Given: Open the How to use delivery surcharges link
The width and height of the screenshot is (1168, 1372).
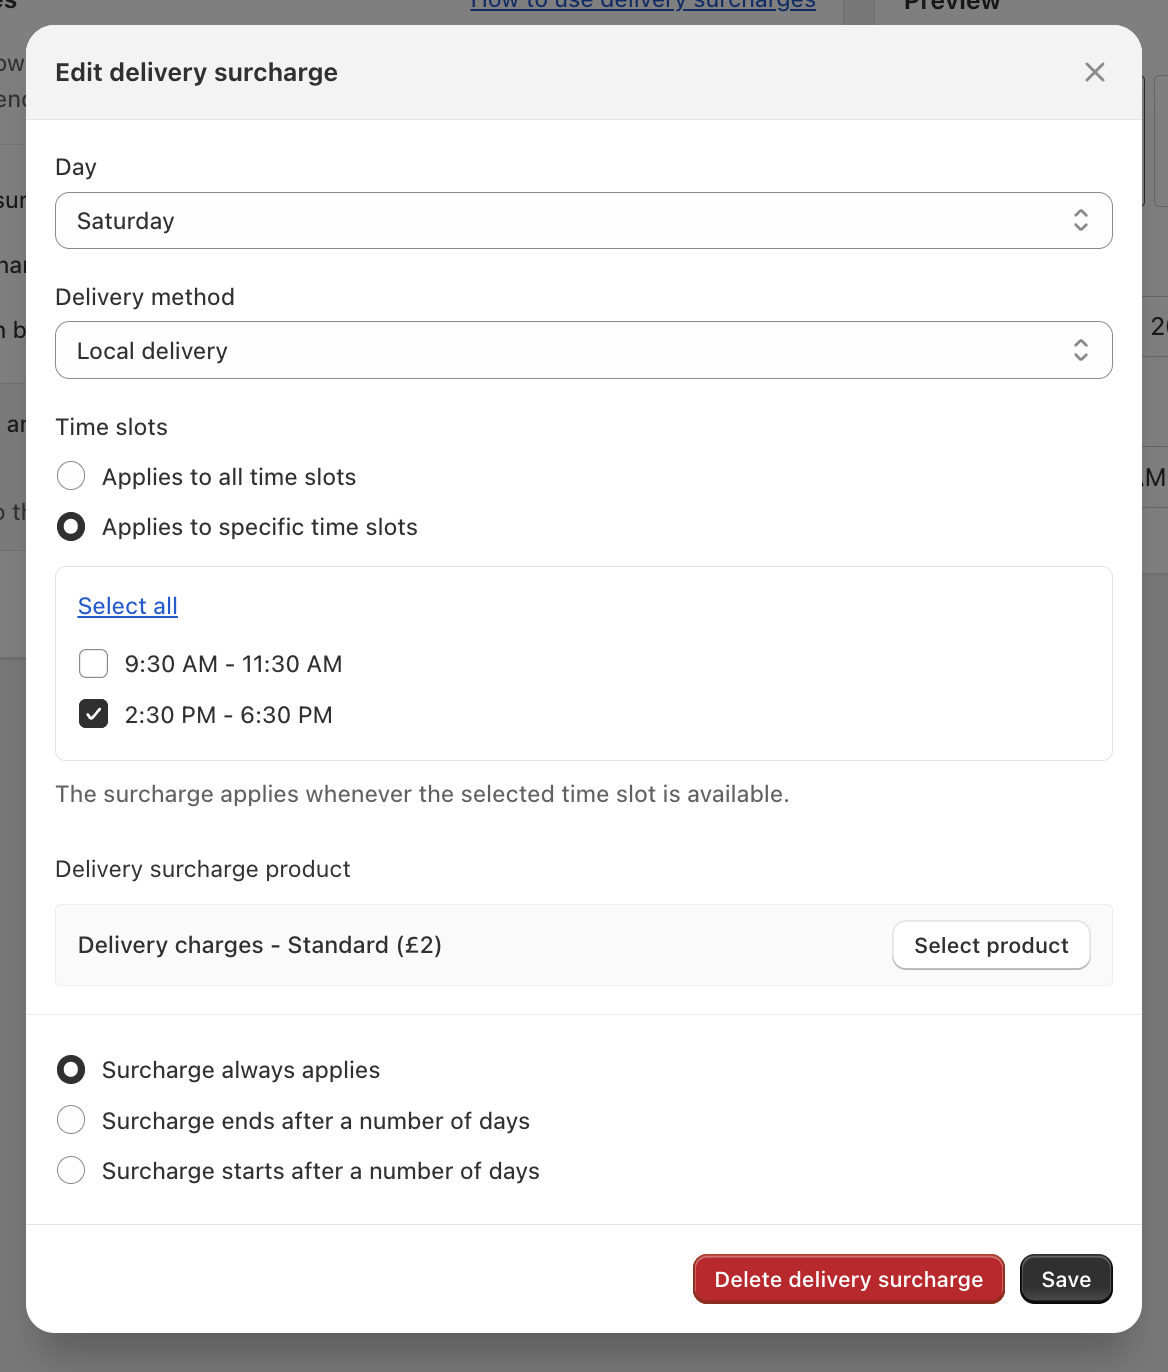Looking at the screenshot, I should [x=643, y=5].
